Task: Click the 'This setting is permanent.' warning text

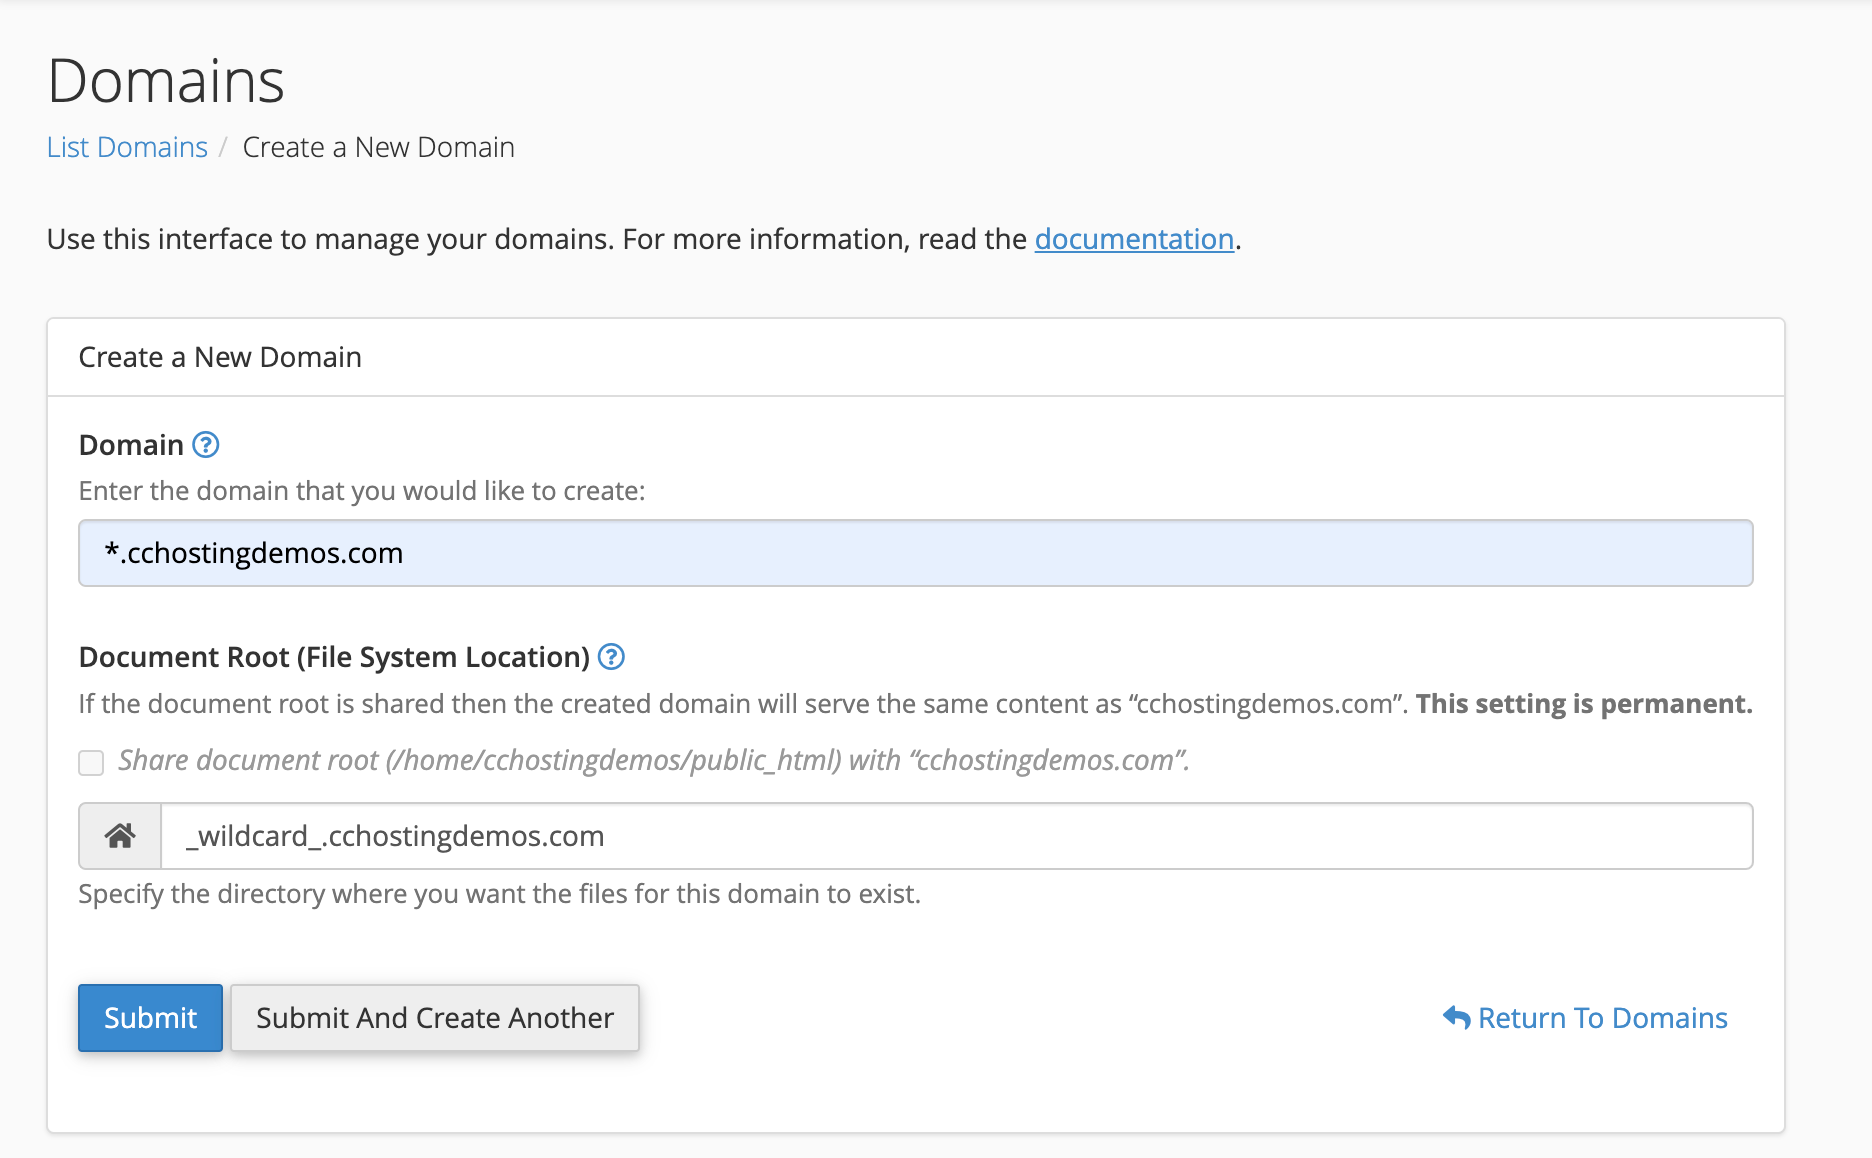Action: click(x=1583, y=704)
